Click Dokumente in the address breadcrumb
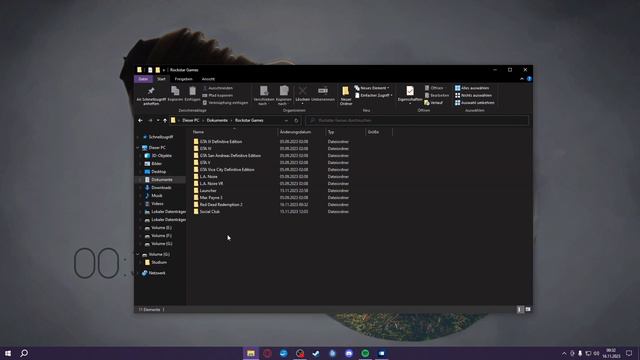This screenshot has width=640, height=360. 217,120
